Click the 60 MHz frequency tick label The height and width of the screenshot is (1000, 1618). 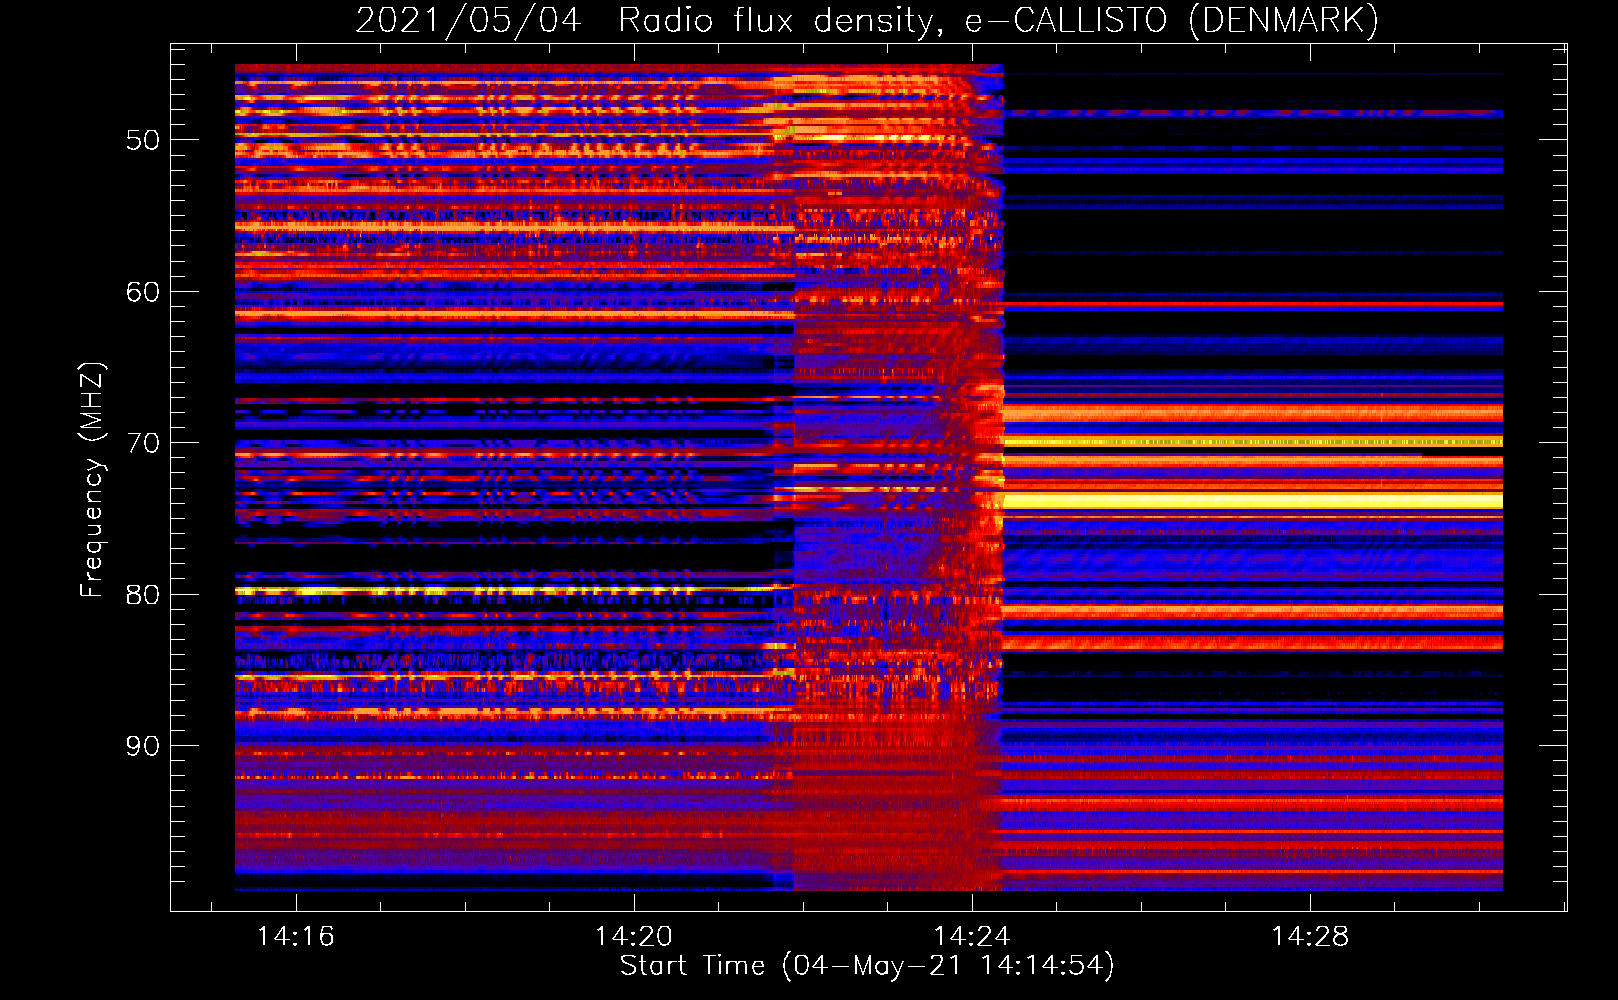coord(143,292)
